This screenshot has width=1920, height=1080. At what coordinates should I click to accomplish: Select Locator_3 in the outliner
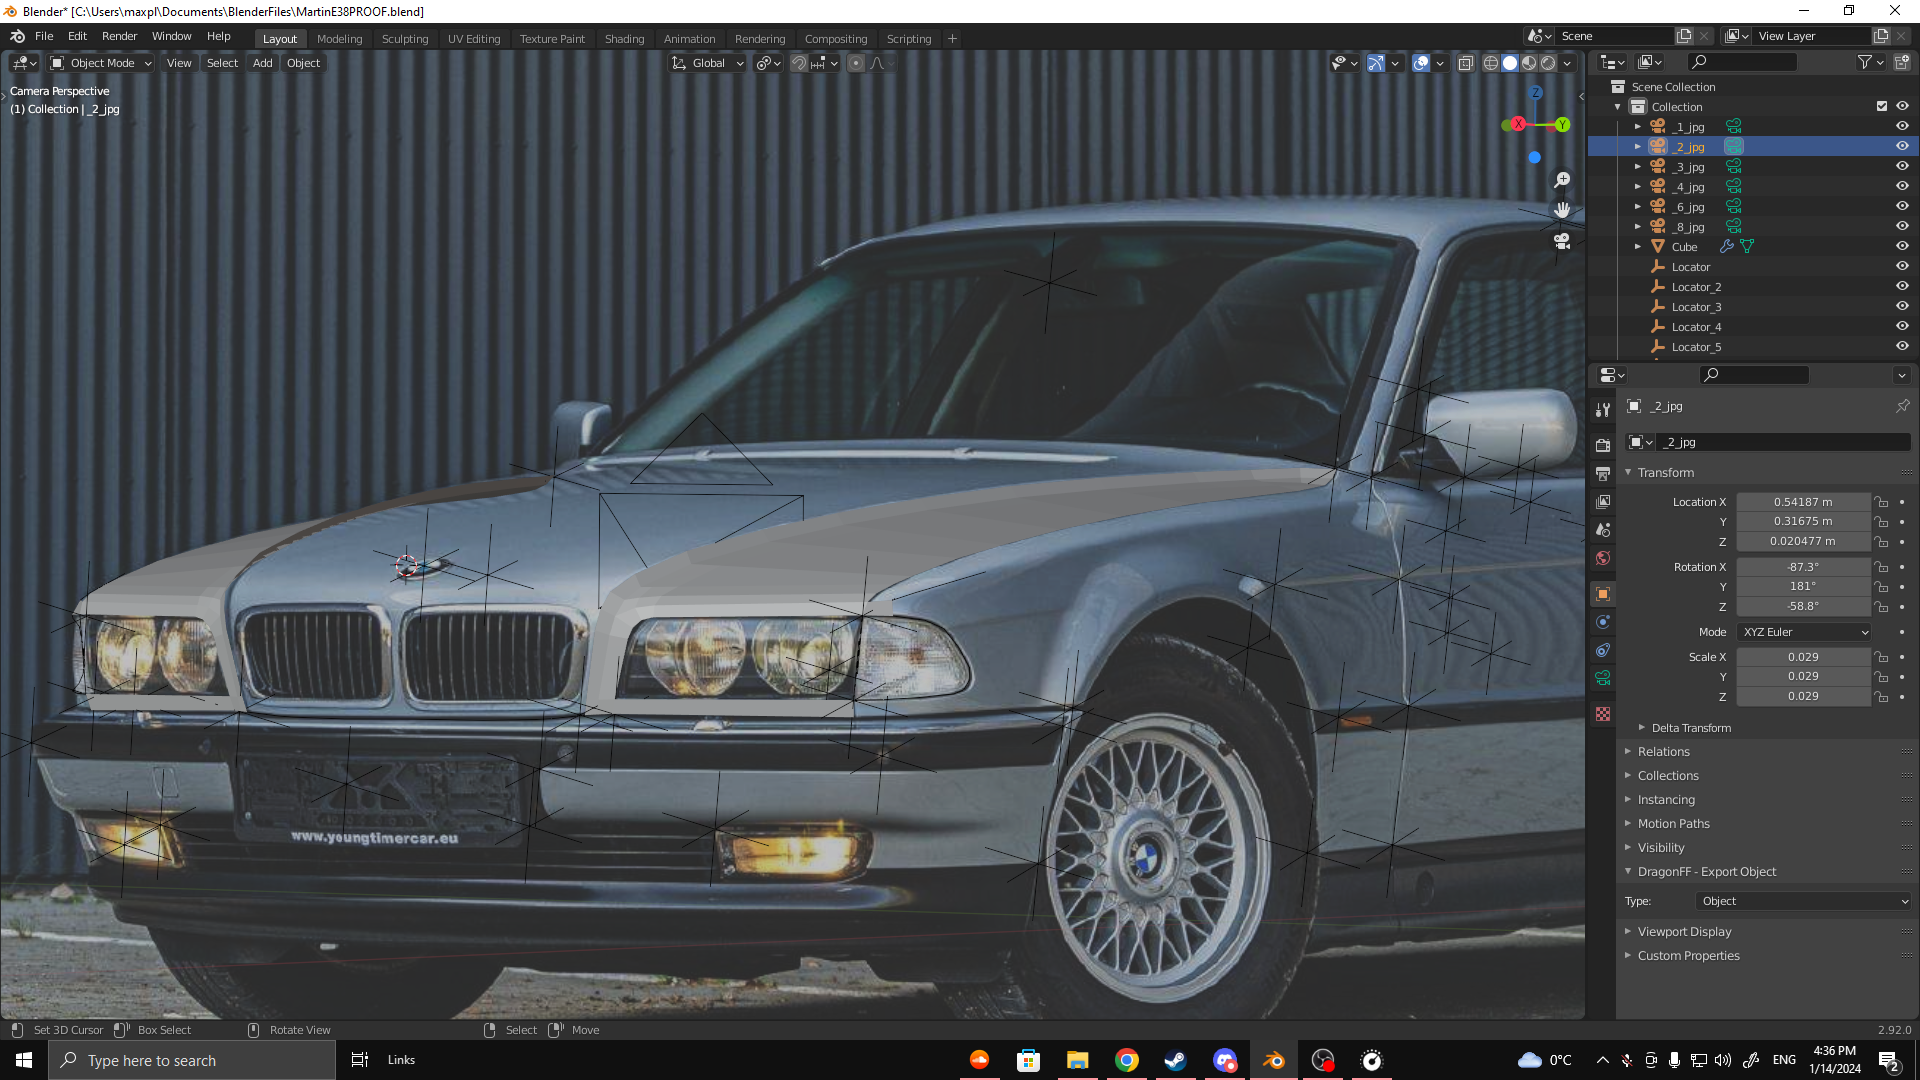[1696, 307]
